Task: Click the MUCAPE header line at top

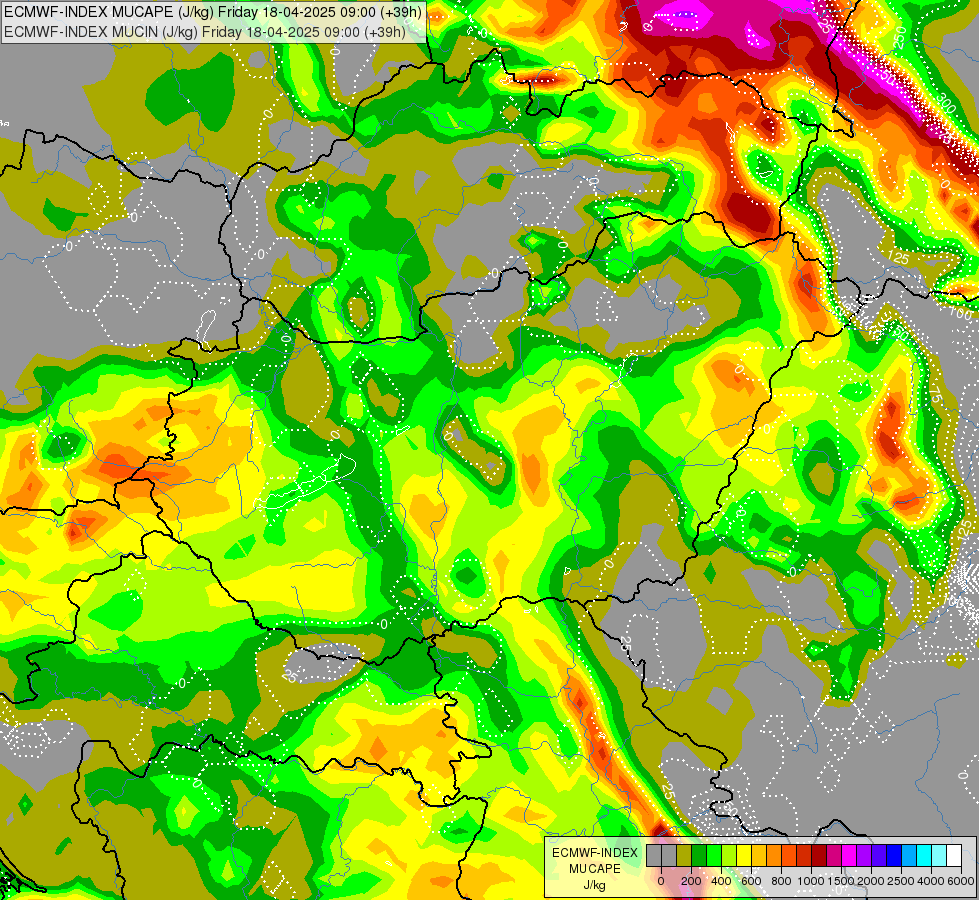Action: [x=213, y=12]
